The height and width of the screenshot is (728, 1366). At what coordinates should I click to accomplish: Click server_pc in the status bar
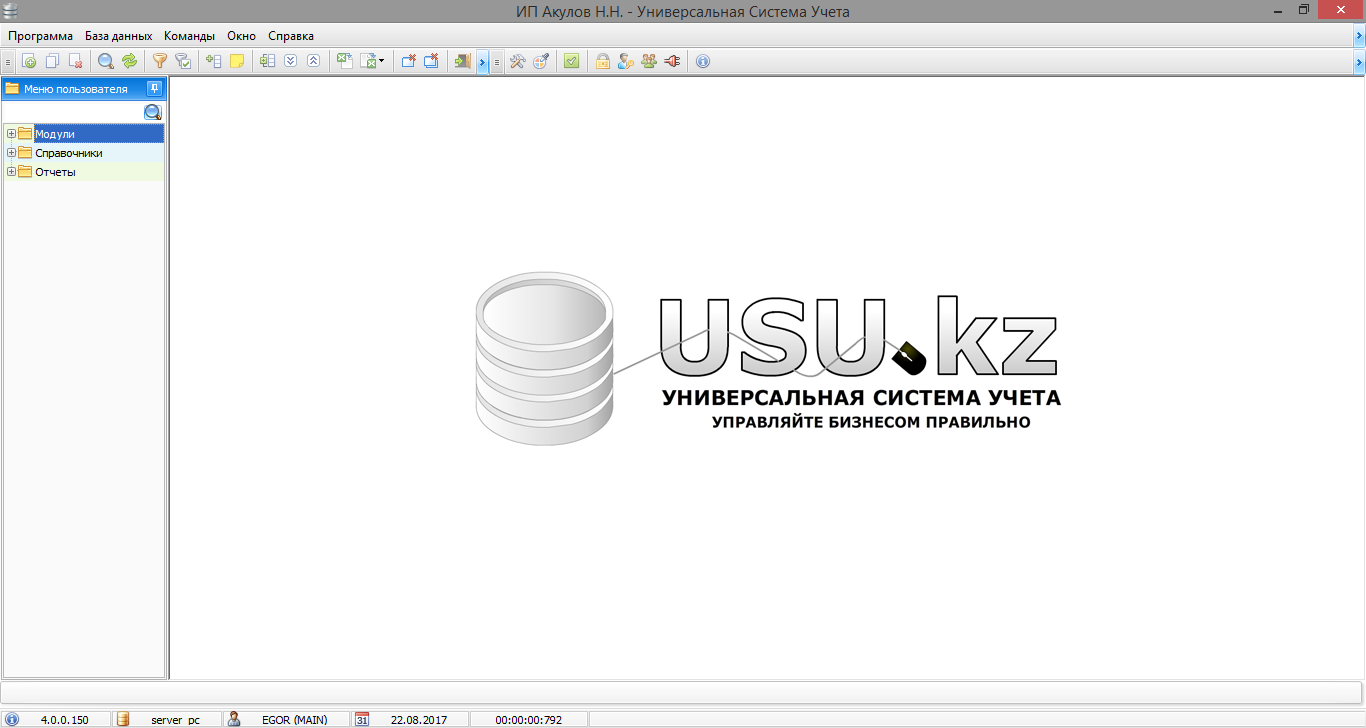(x=175, y=720)
